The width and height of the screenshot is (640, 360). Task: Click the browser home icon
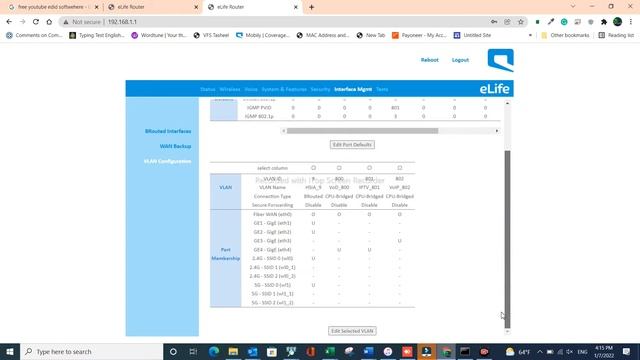point(49,22)
